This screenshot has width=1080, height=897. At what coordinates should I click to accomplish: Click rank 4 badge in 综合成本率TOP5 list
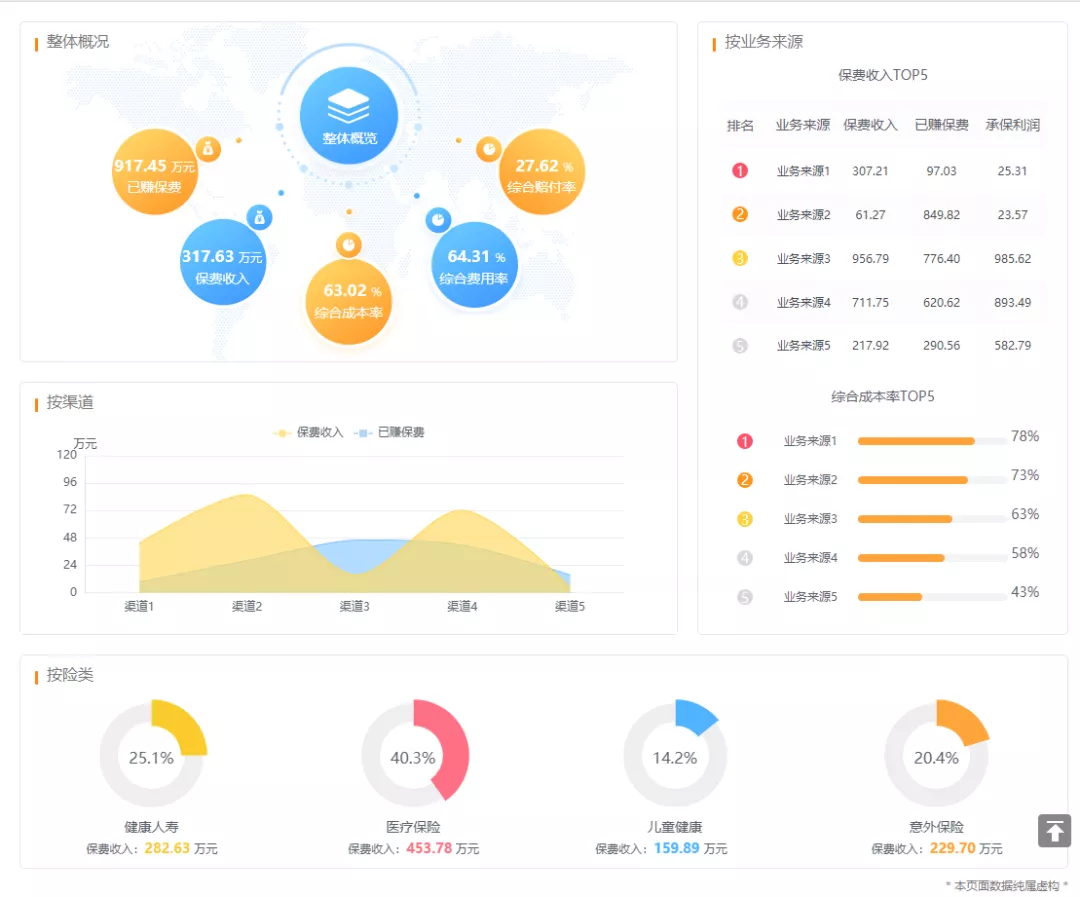click(x=745, y=557)
